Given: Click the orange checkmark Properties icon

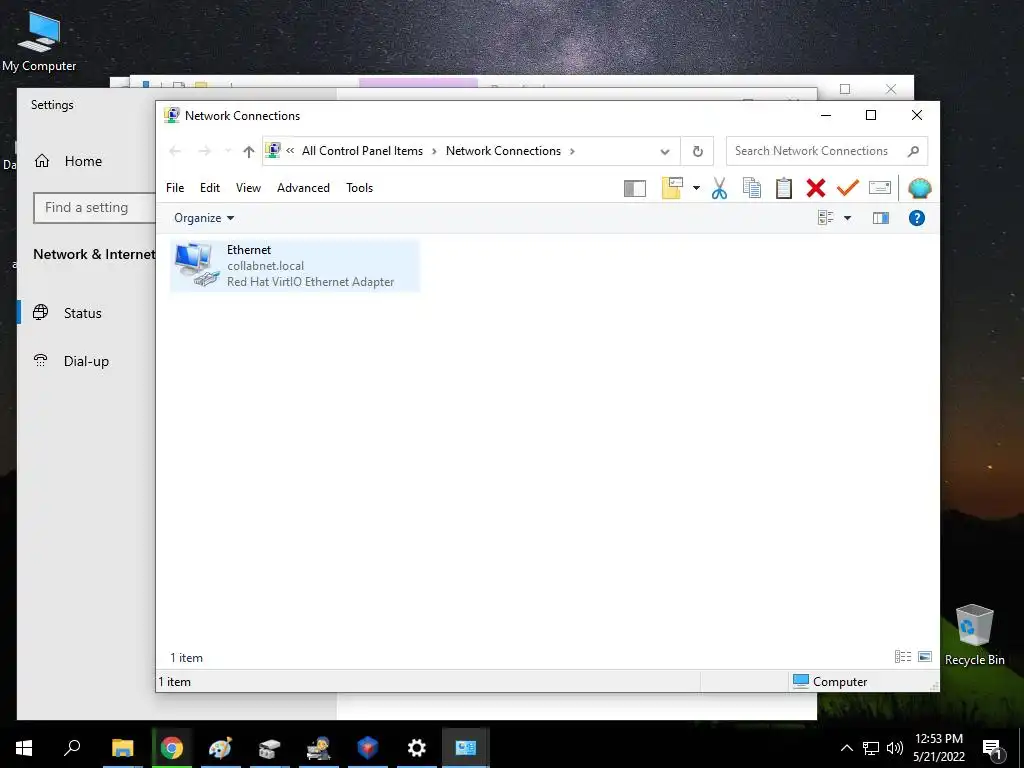Looking at the screenshot, I should click(847, 188).
